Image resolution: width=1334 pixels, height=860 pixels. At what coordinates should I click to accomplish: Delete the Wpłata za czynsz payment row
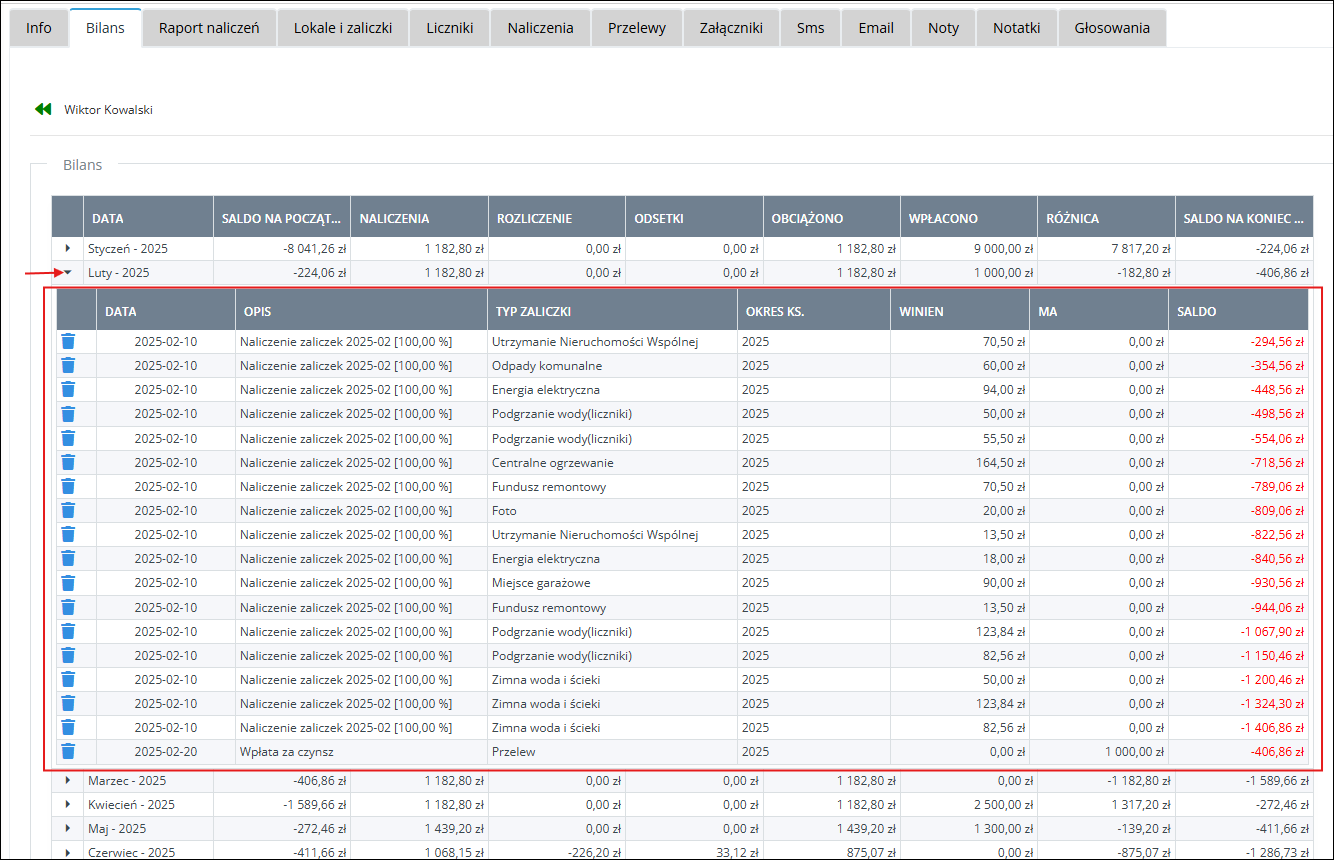[x=68, y=752]
